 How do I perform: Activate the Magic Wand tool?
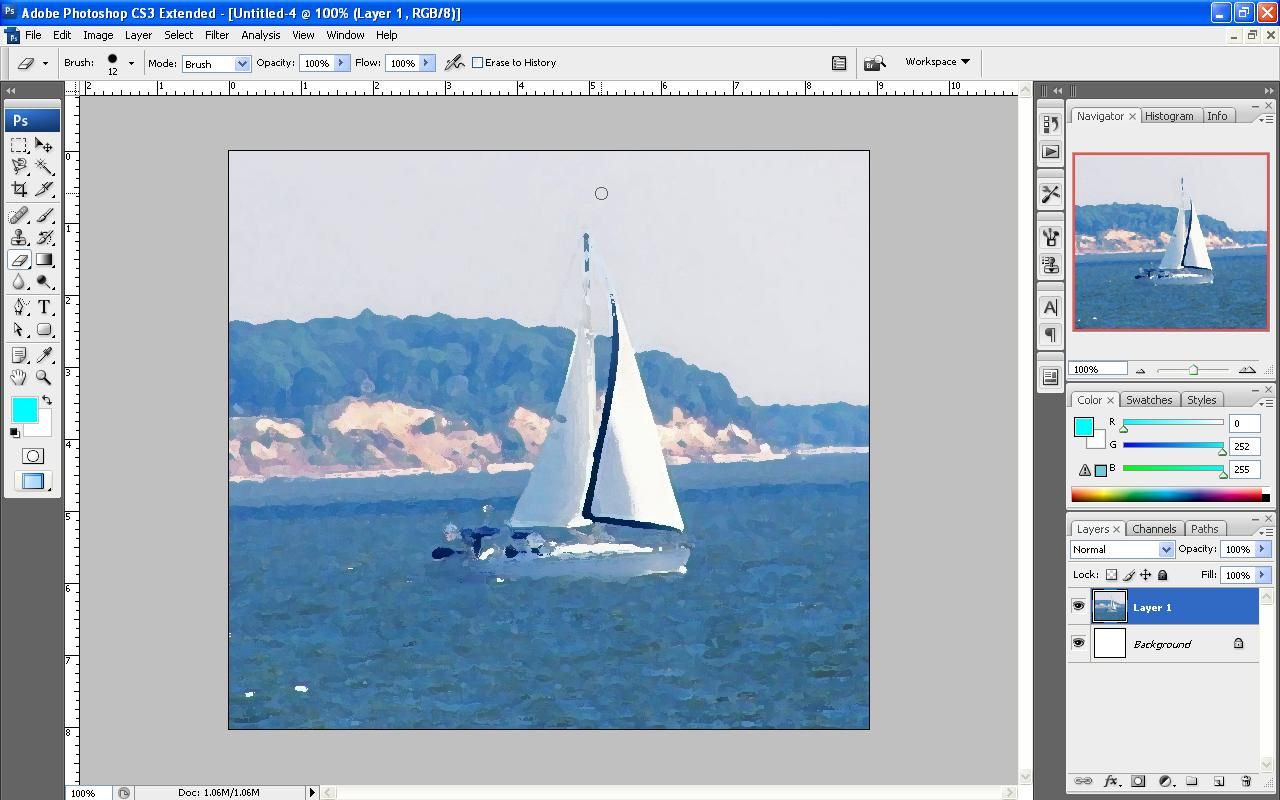click(45, 167)
